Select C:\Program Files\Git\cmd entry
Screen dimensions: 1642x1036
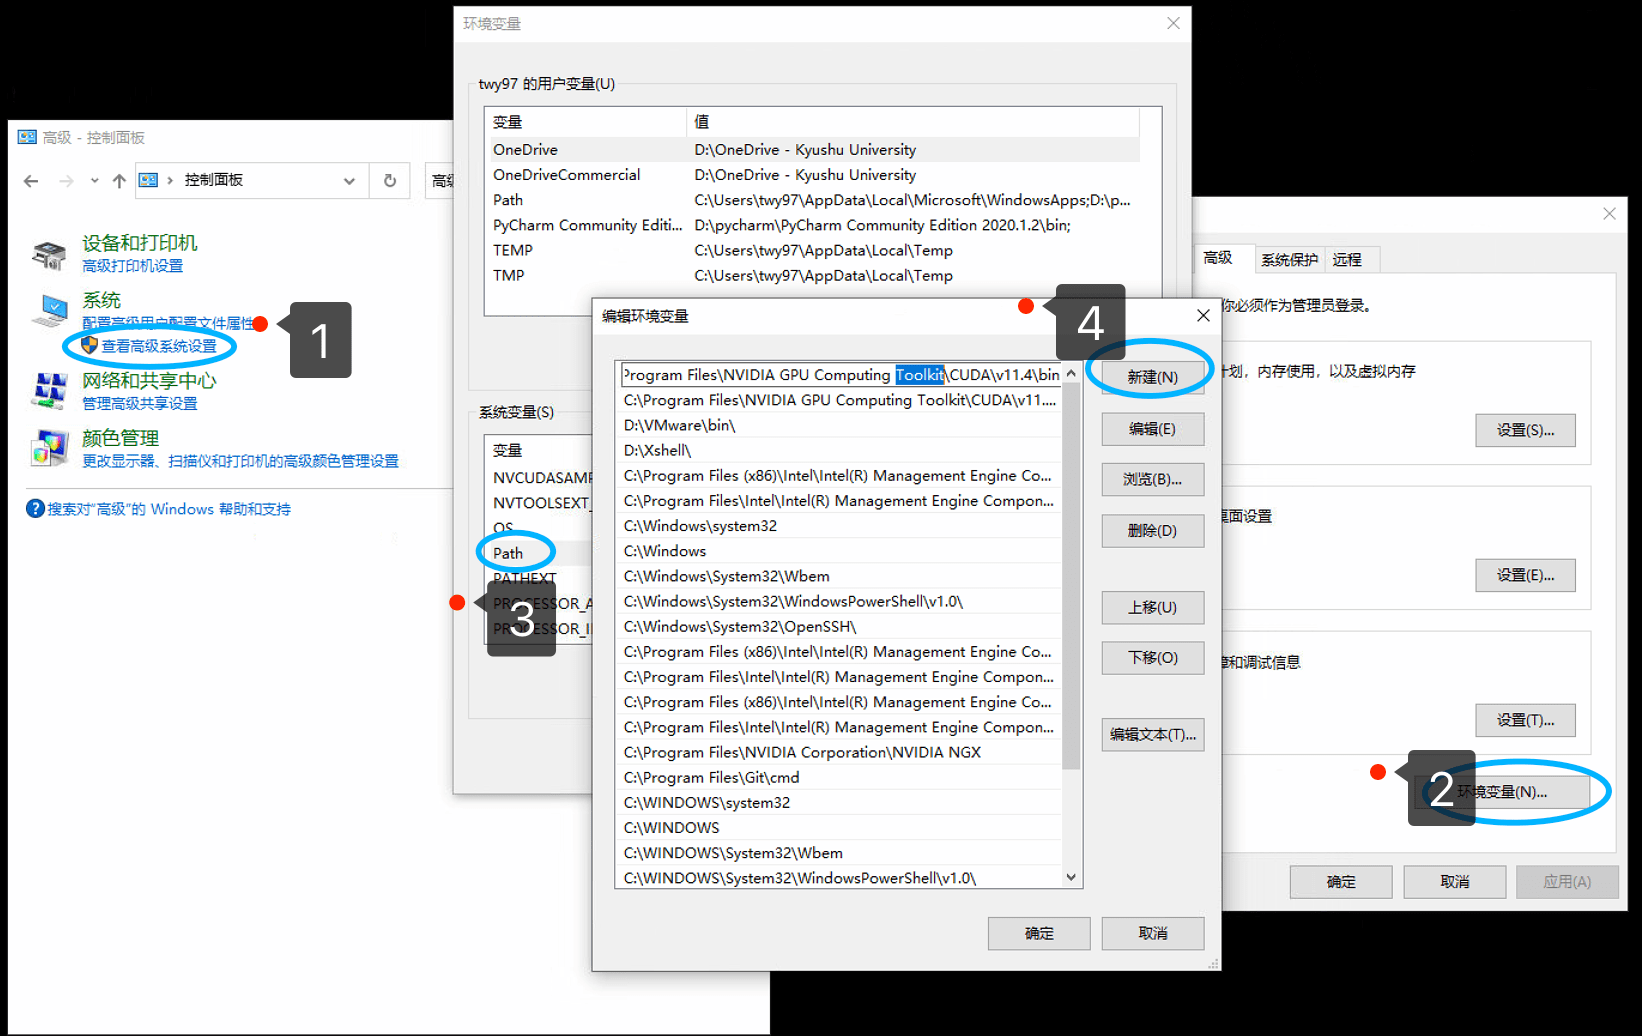pos(839,777)
